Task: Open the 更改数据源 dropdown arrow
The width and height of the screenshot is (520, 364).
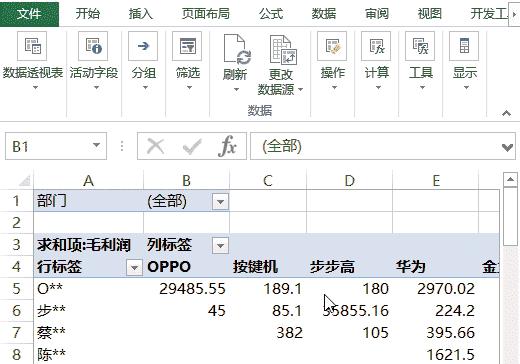Action: click(300, 89)
